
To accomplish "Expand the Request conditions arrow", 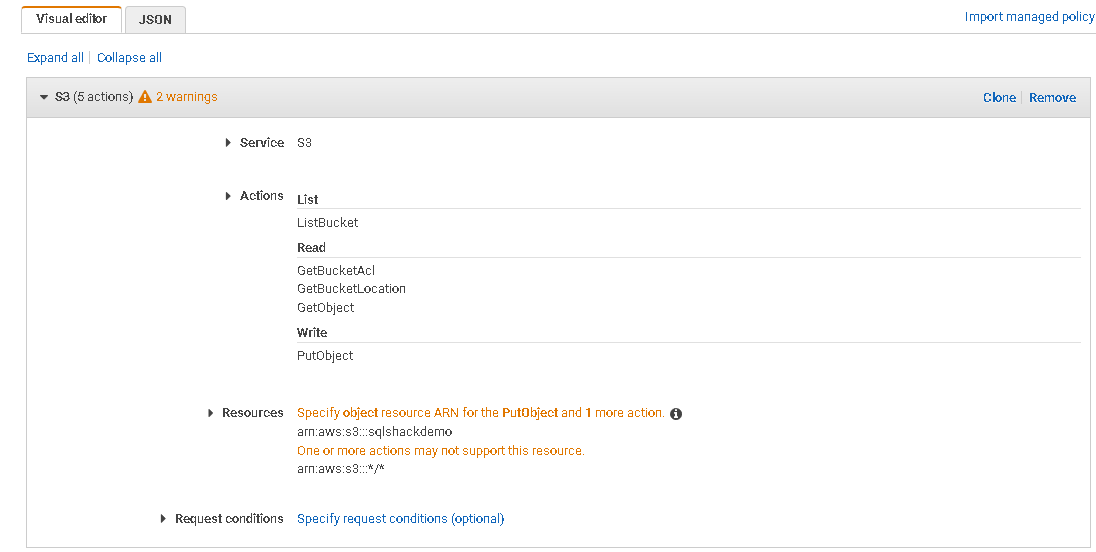I will [x=164, y=519].
